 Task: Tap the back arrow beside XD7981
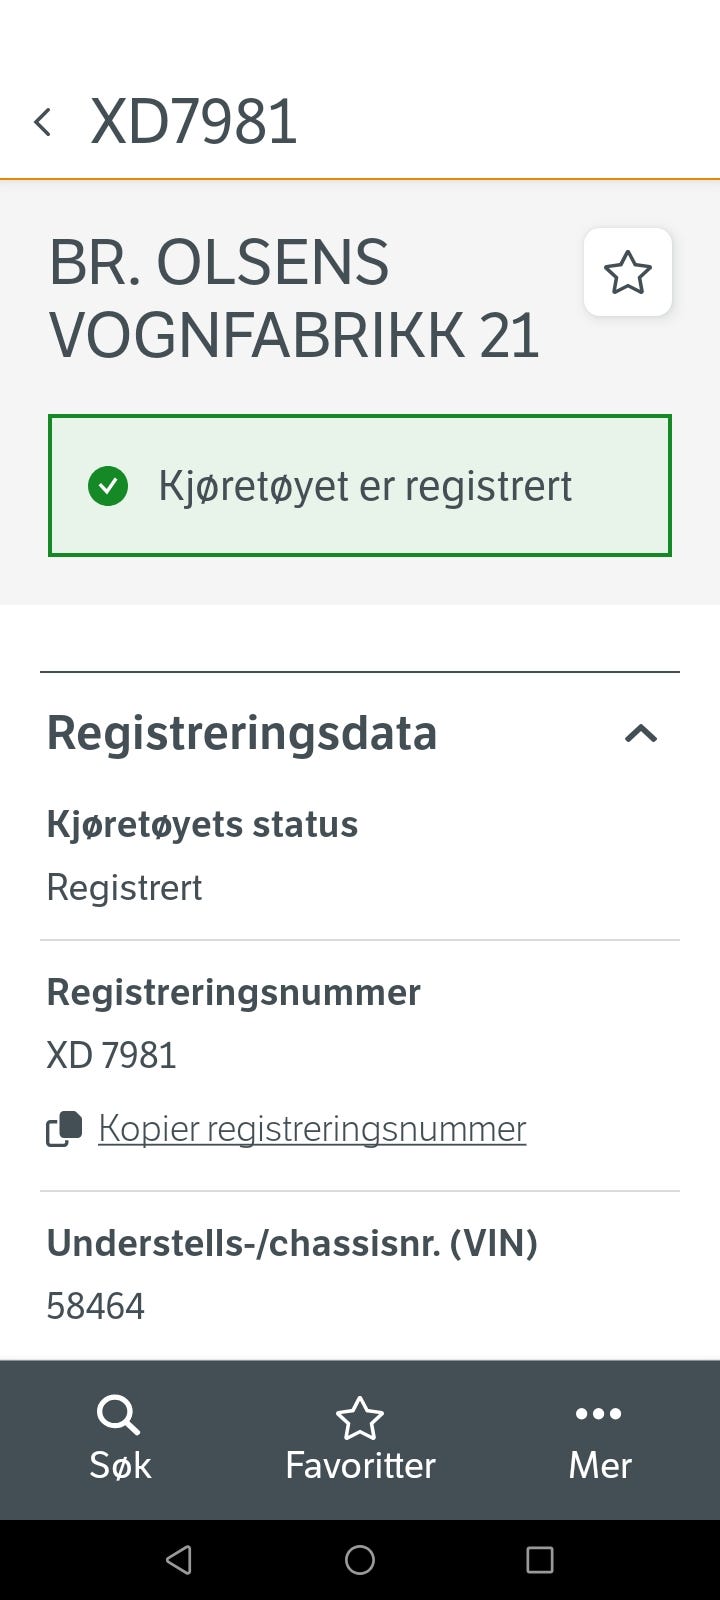point(42,122)
